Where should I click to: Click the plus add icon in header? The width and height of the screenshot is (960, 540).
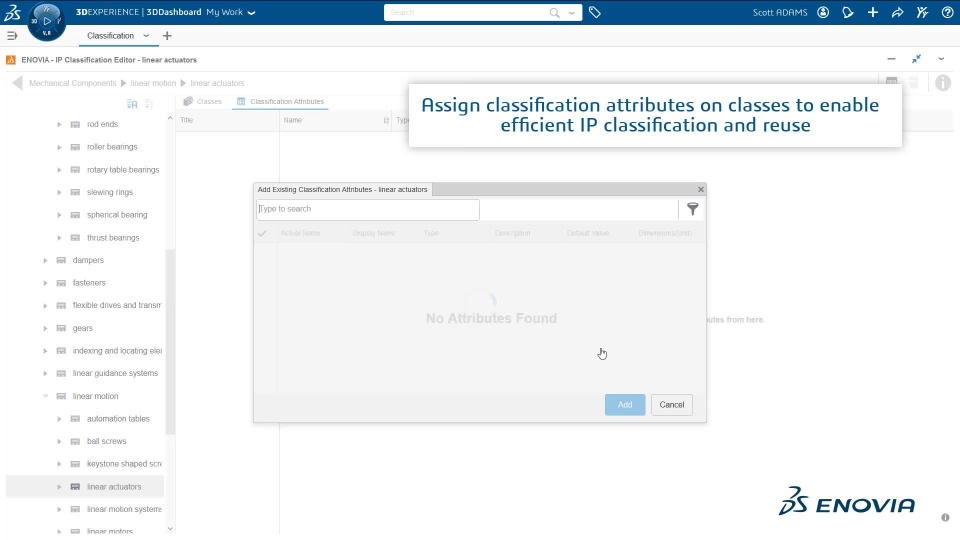click(872, 12)
